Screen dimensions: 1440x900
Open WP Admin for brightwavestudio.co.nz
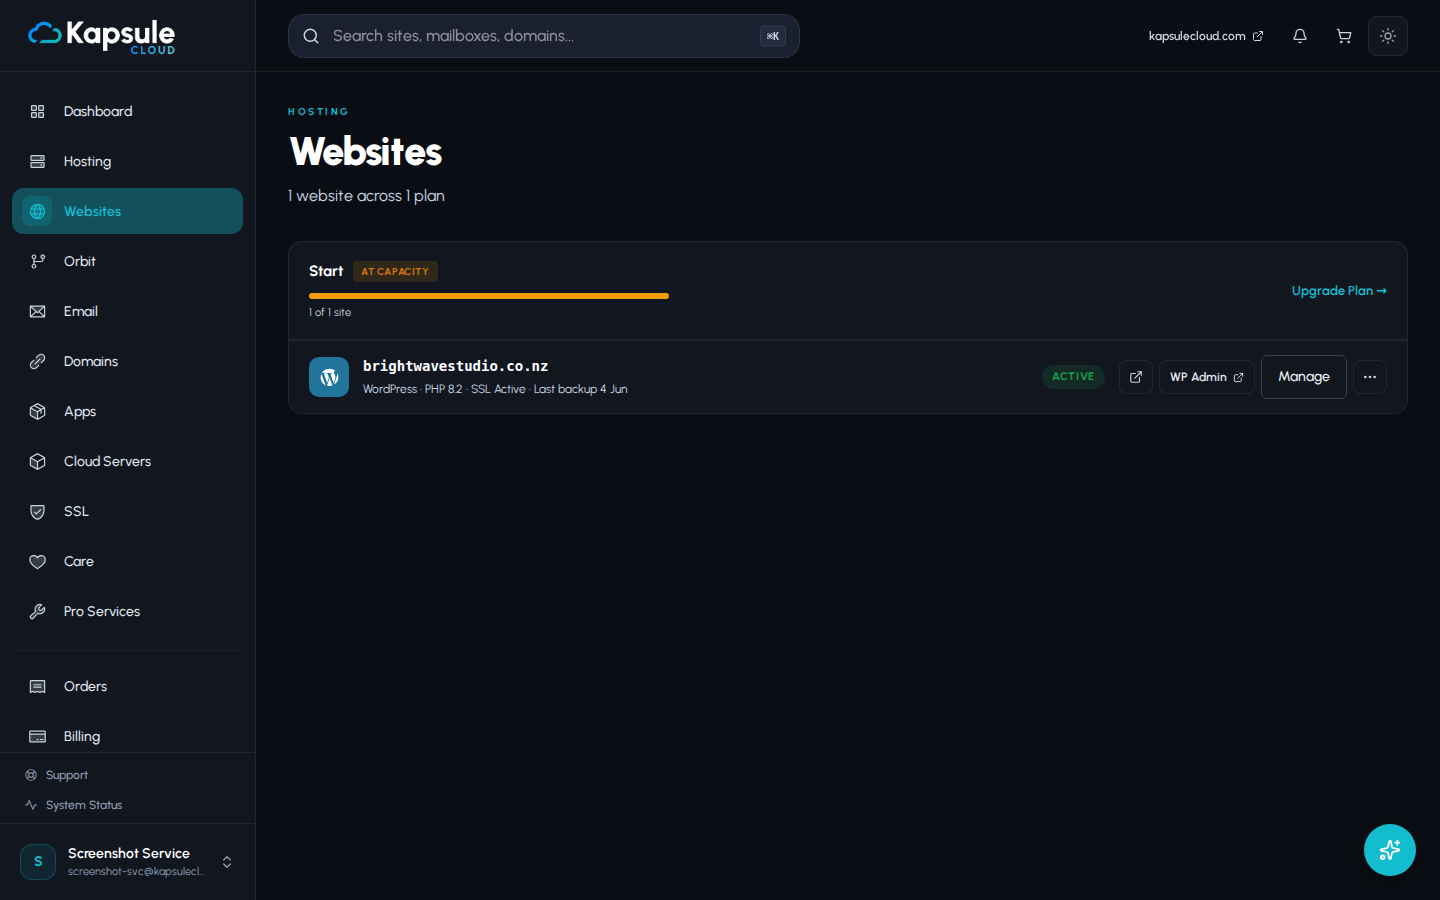pyautogui.click(x=1207, y=377)
